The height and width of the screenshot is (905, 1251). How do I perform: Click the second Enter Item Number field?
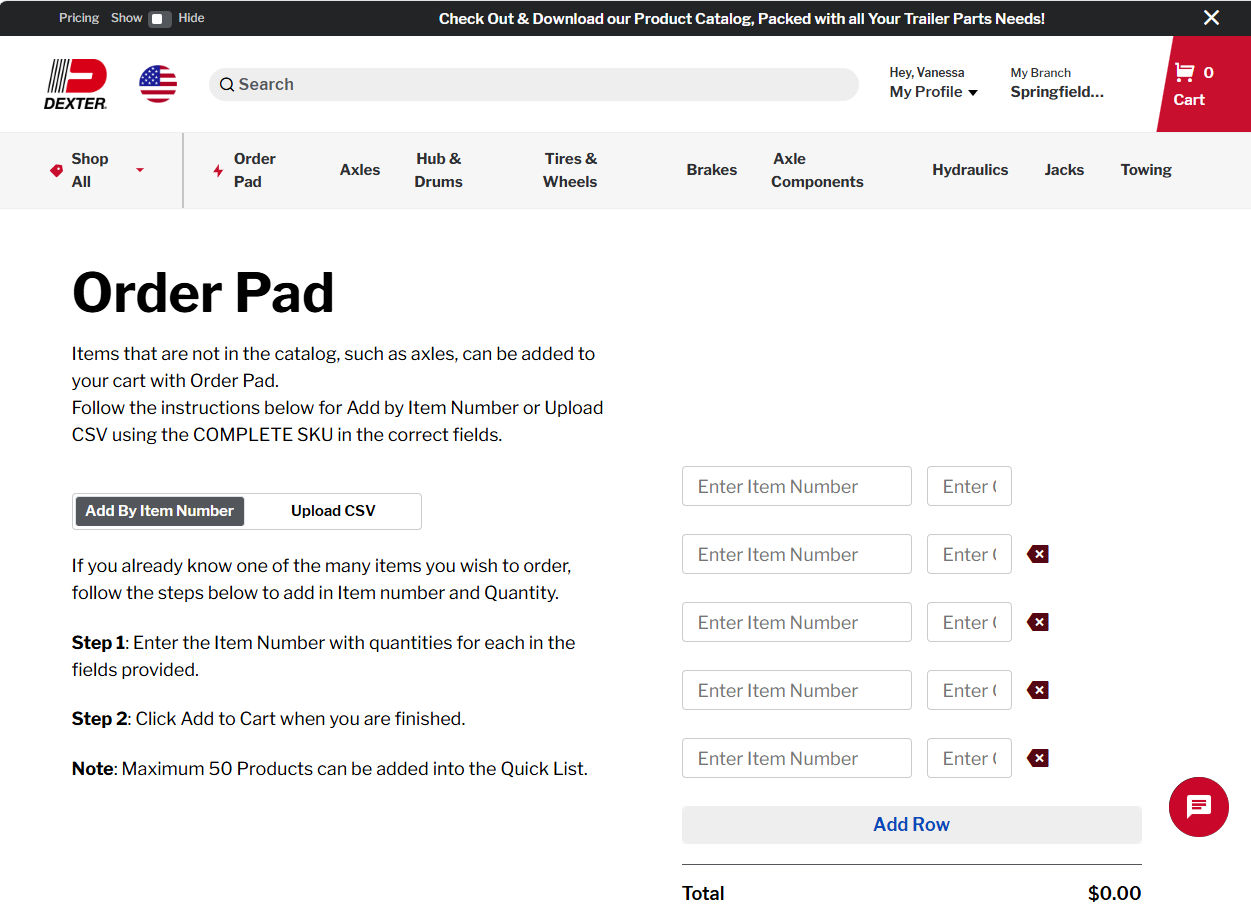797,554
